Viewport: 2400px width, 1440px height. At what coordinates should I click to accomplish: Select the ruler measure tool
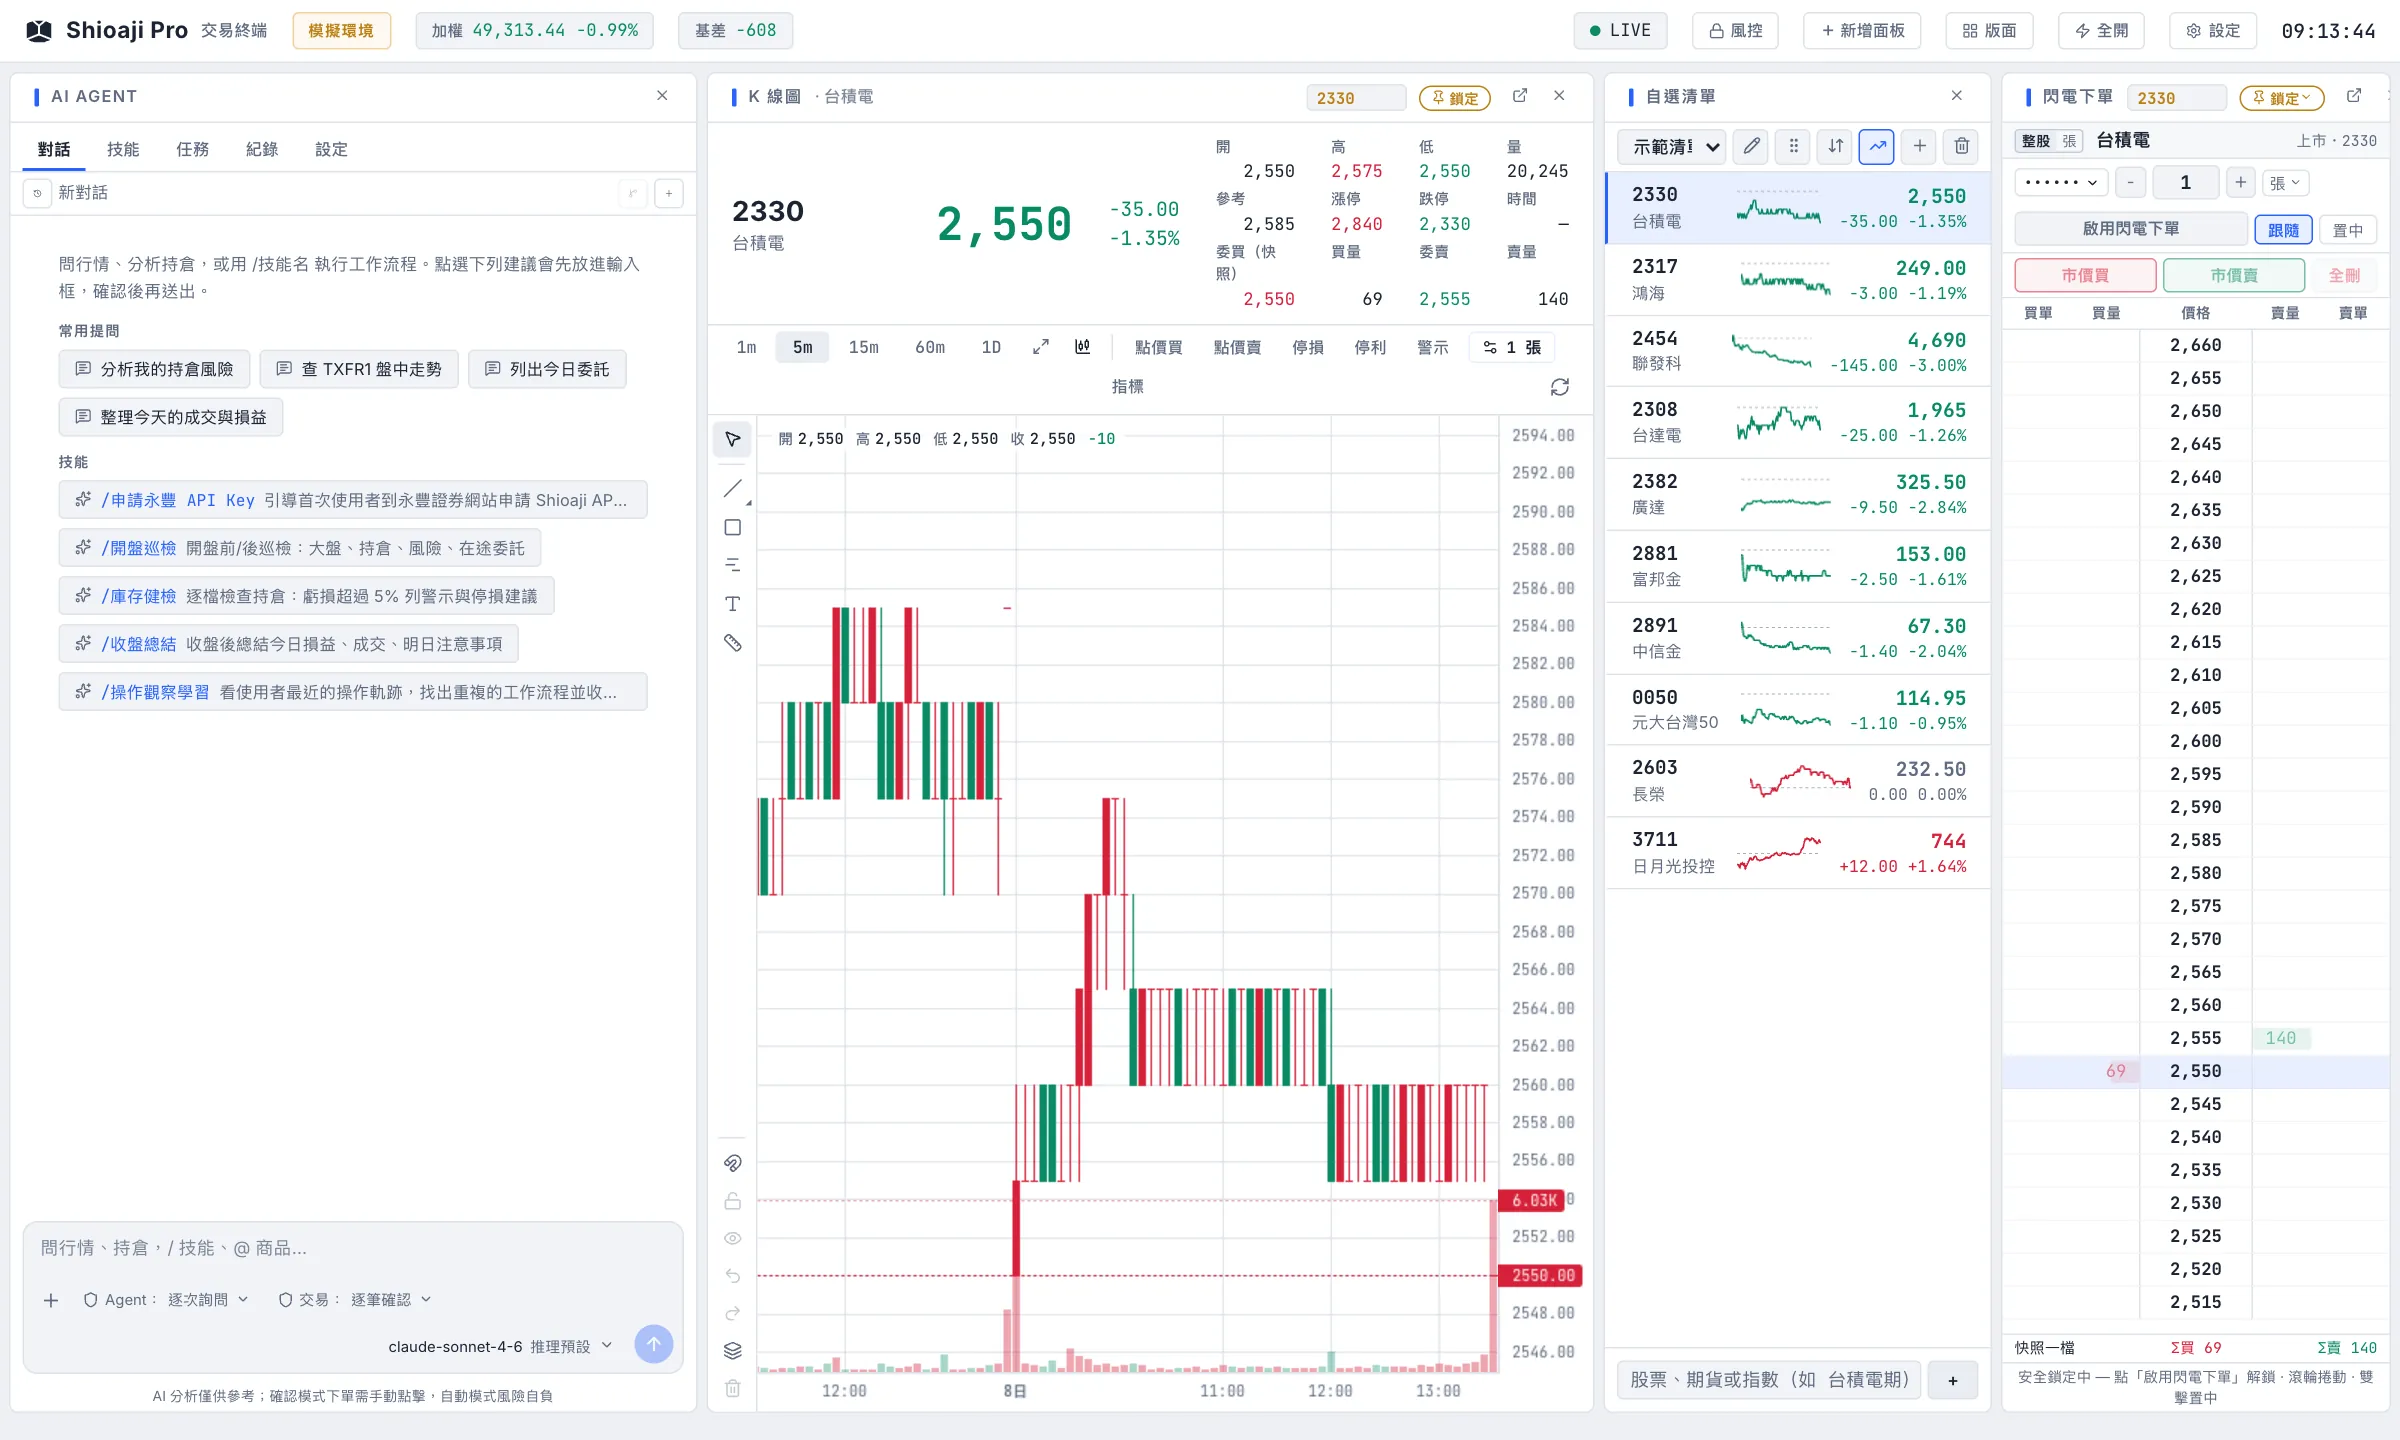[x=732, y=643]
